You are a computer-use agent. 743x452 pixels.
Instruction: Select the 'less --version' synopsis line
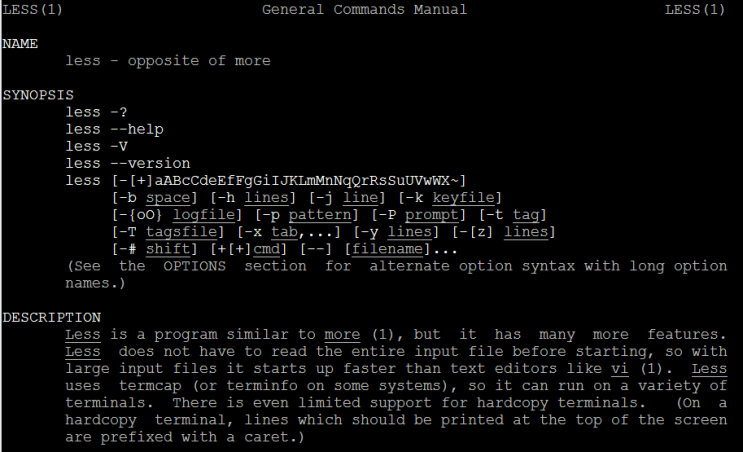point(128,163)
